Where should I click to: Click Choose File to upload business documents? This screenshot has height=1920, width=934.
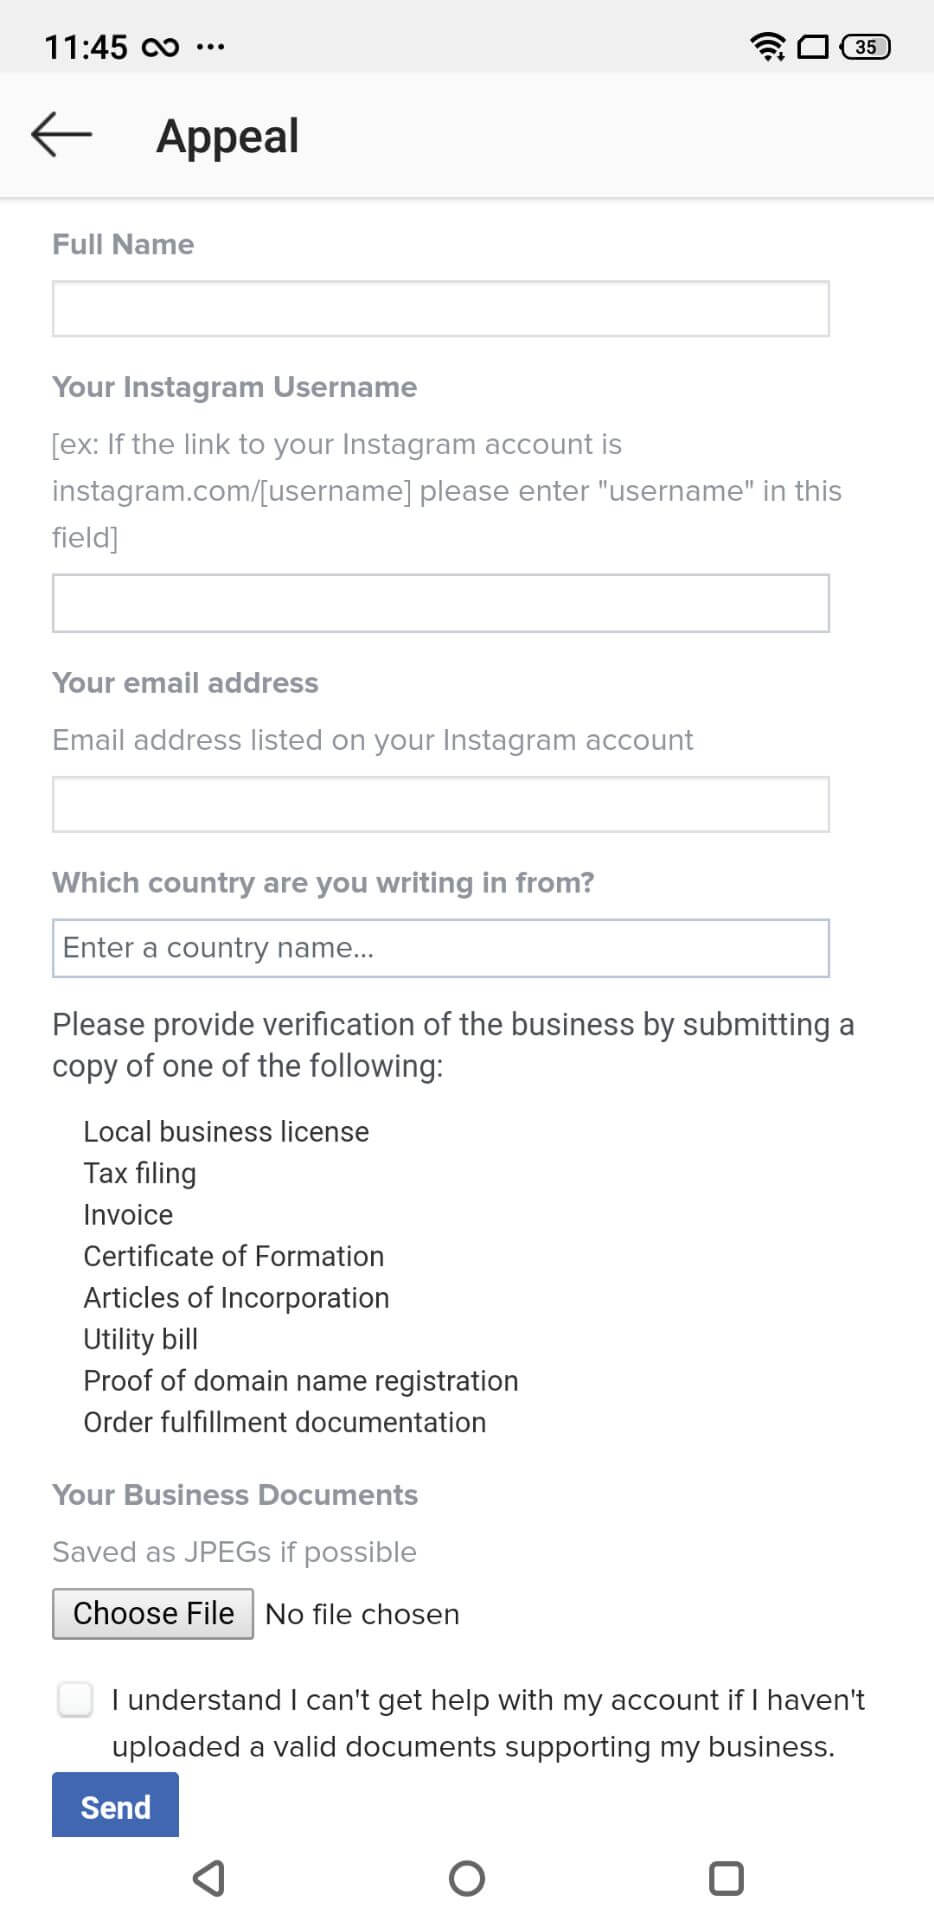pyautogui.click(x=152, y=1613)
